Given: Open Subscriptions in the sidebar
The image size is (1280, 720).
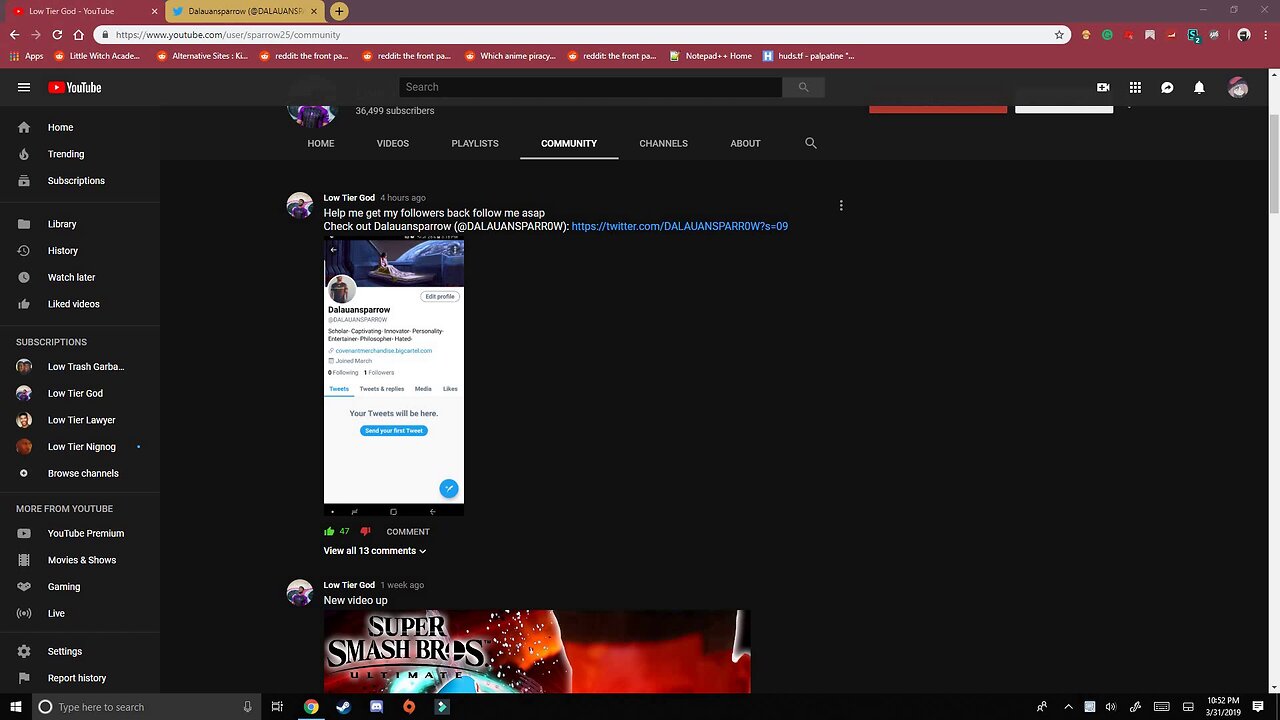Looking at the screenshot, I should (80, 181).
